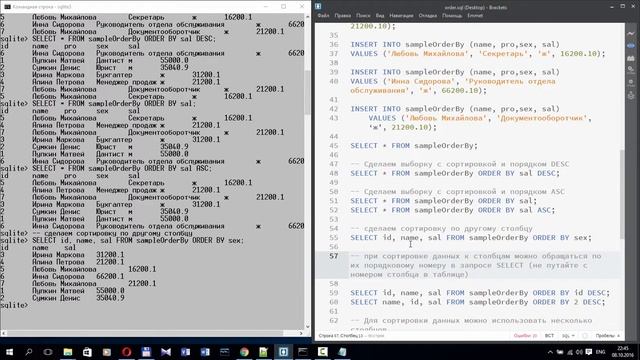Open the Windows Start menu

(9, 351)
